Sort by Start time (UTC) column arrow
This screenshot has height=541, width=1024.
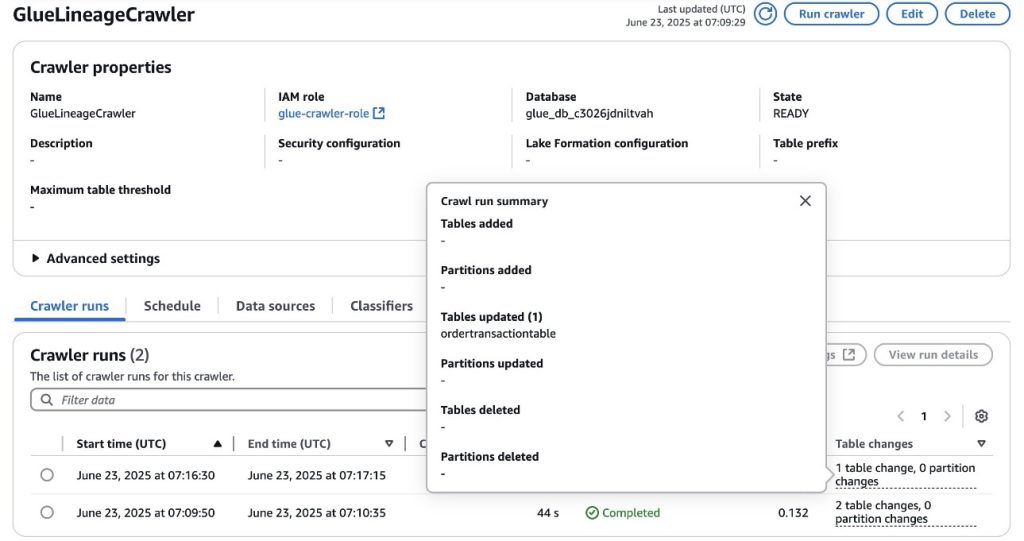tap(217, 444)
